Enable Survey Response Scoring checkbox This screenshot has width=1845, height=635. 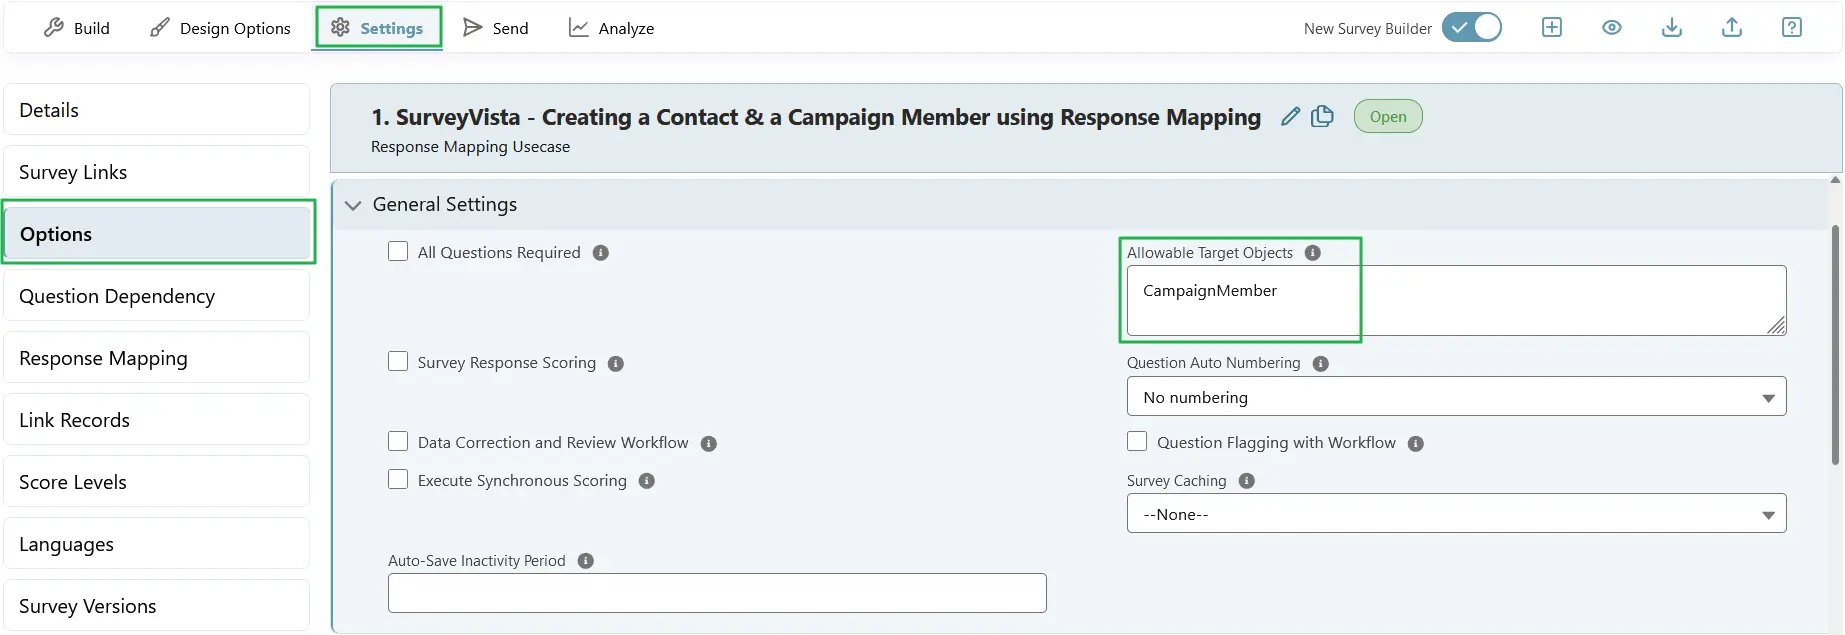pyautogui.click(x=398, y=361)
